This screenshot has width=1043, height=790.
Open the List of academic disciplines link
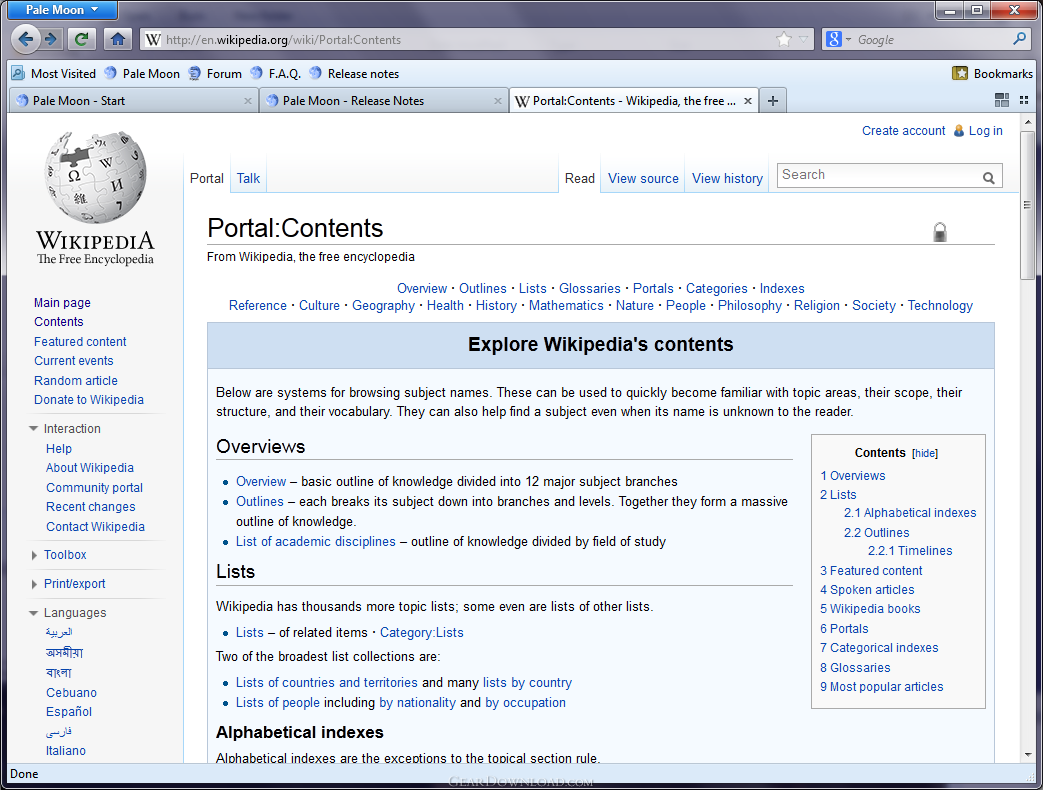click(x=316, y=542)
